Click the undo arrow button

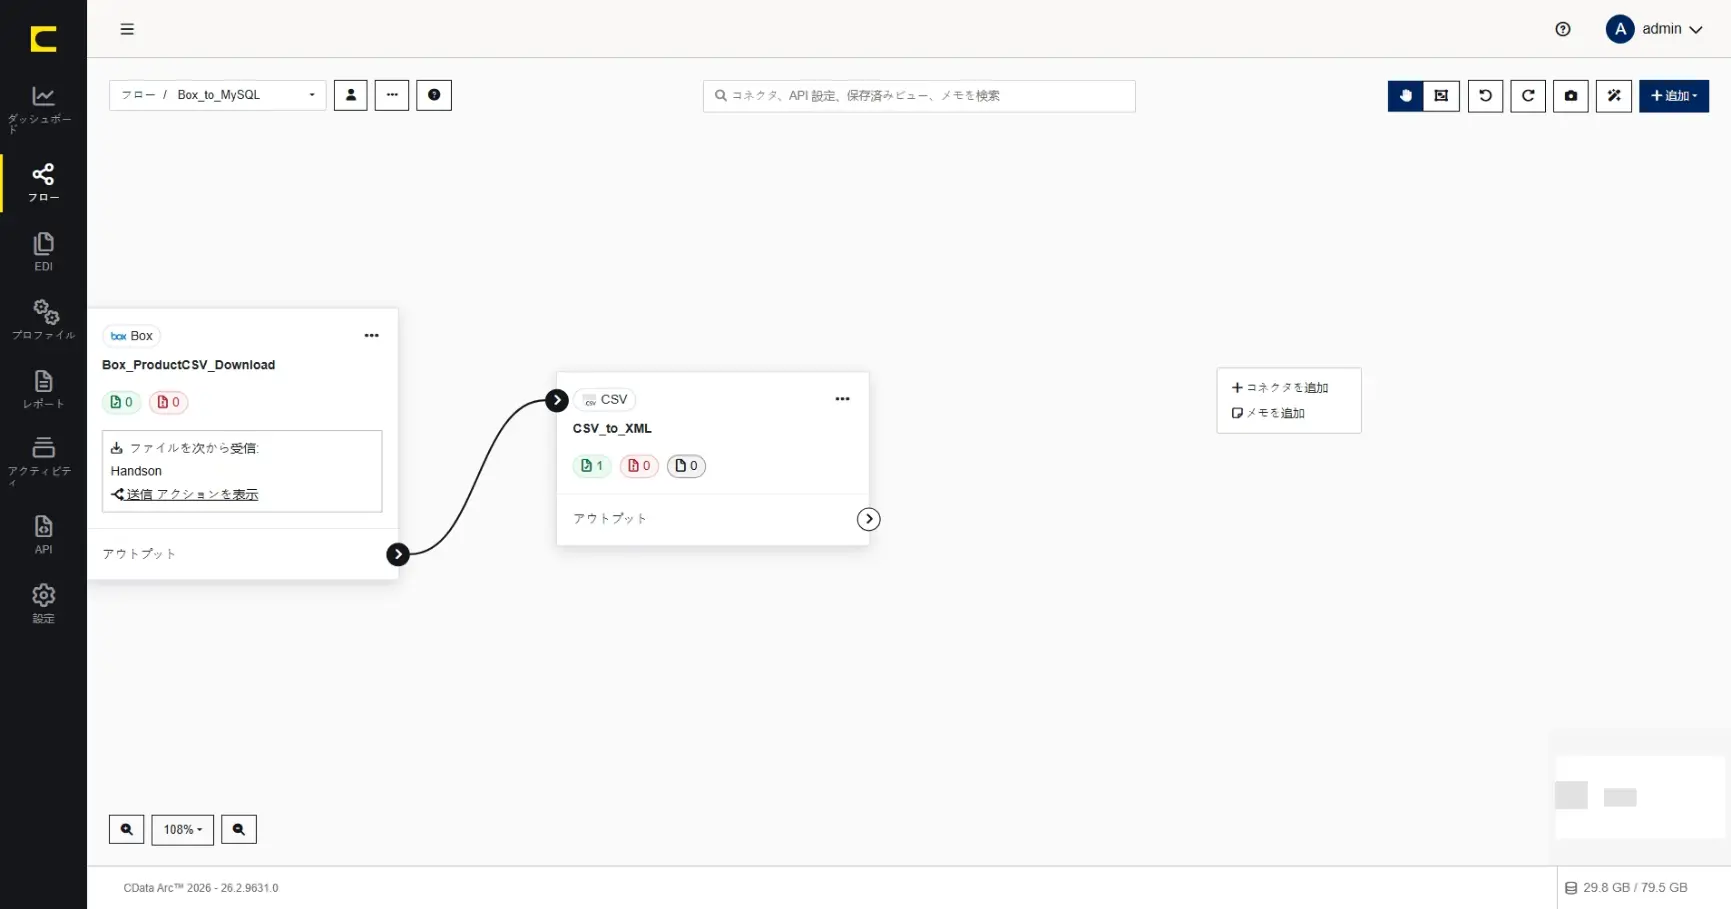pos(1485,96)
